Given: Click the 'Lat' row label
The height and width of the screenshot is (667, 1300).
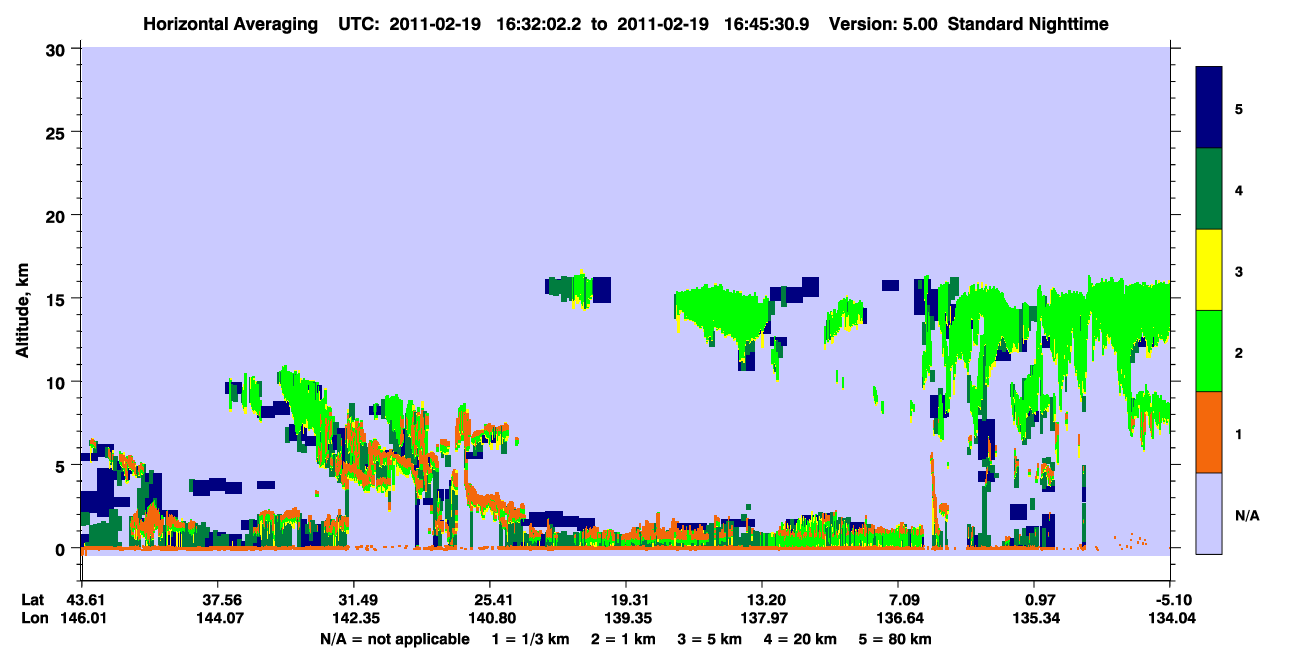Looking at the screenshot, I should pyautogui.click(x=33, y=600).
